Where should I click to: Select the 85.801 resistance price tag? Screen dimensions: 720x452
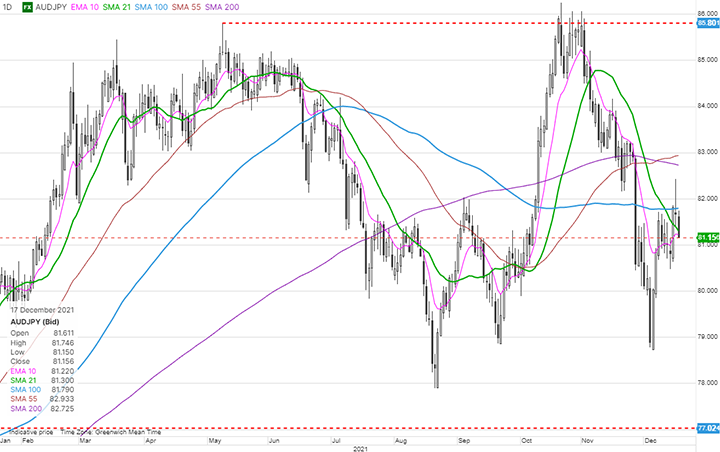(708, 23)
